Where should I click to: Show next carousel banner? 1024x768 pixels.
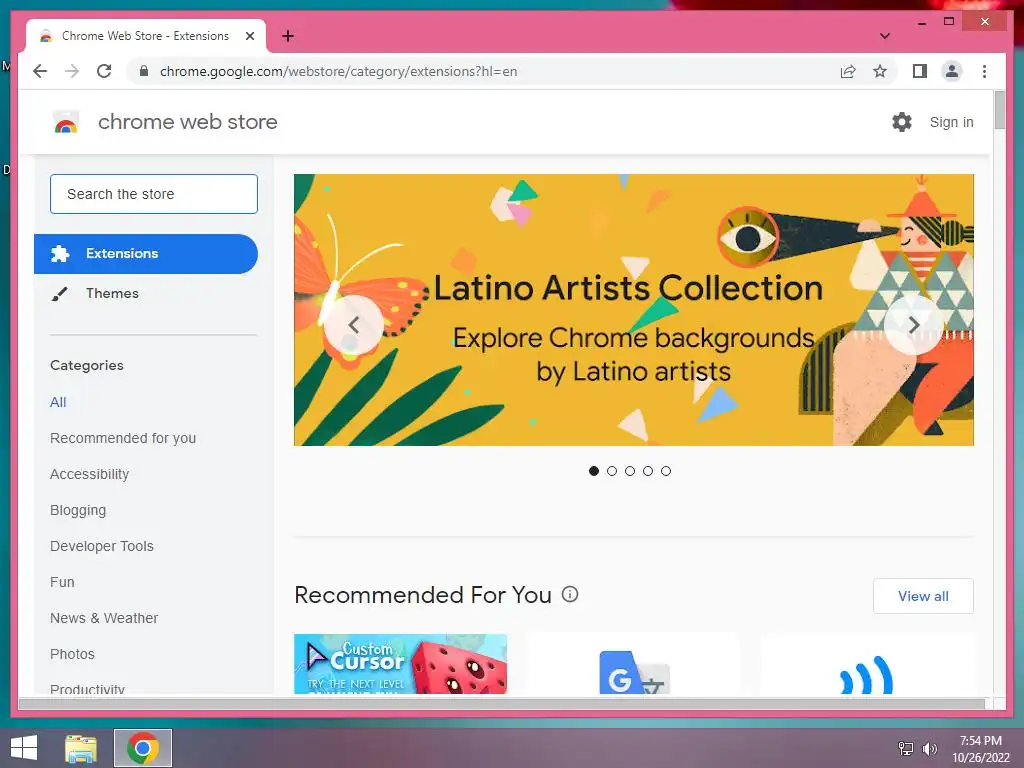[914, 325]
